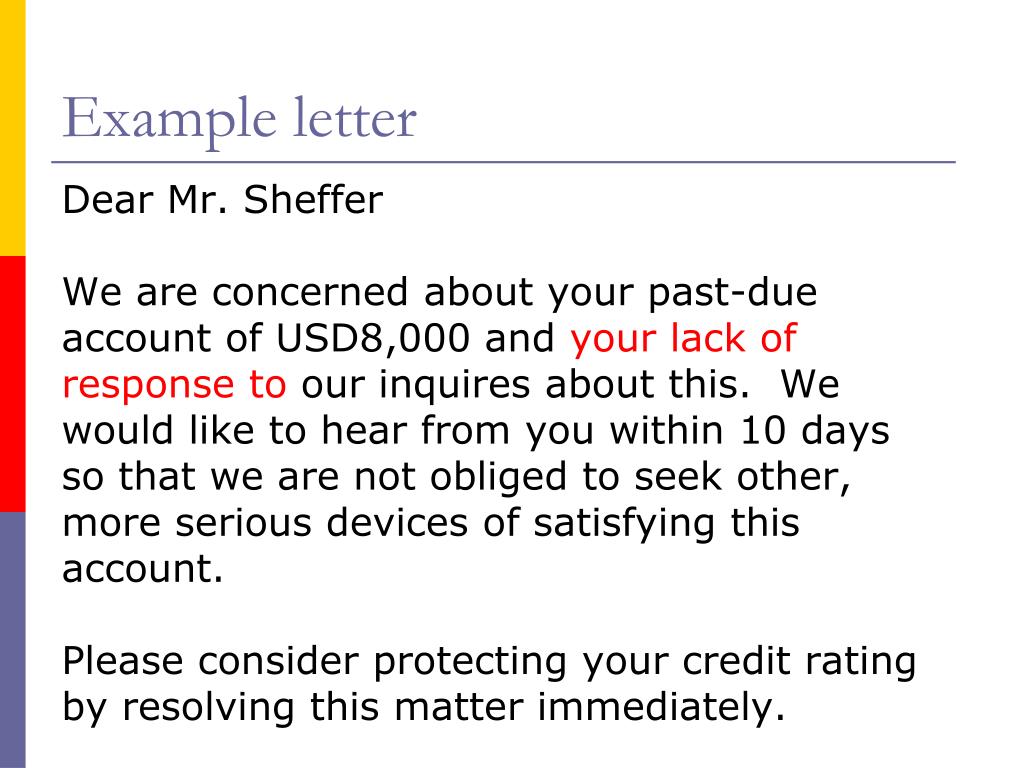
Task: Click the phrase 'past-due' in first line
Action: point(732,293)
